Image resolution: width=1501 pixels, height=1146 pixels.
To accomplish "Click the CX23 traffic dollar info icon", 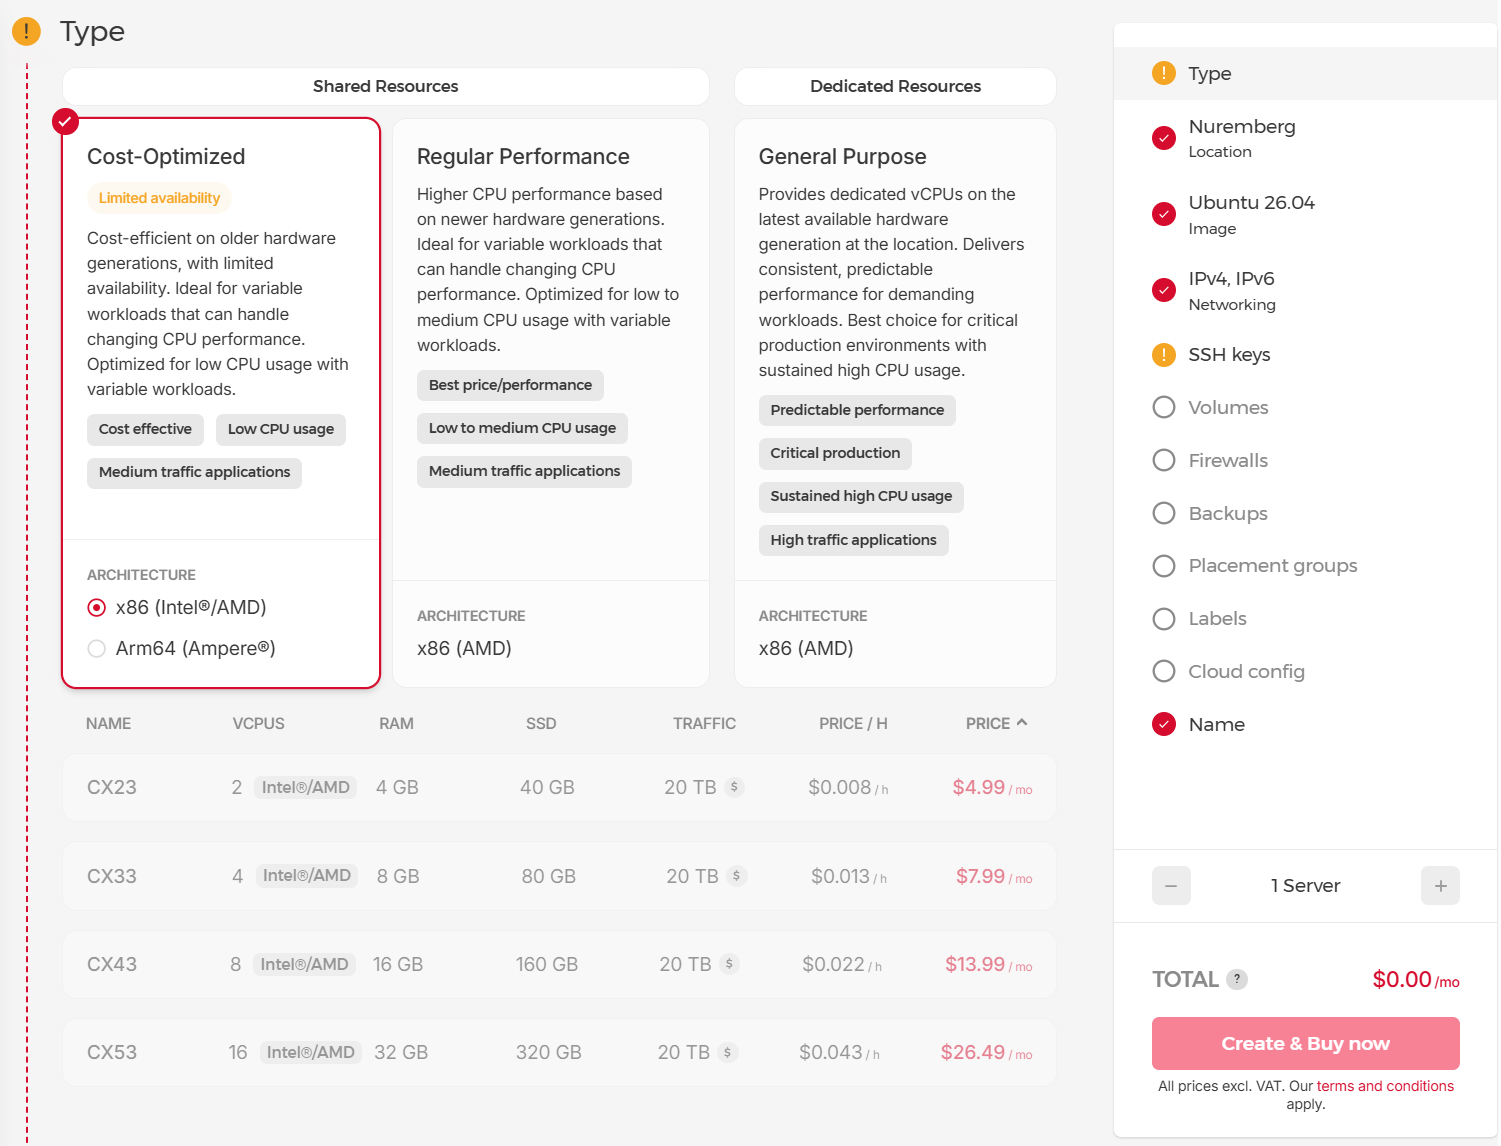I will point(734,787).
